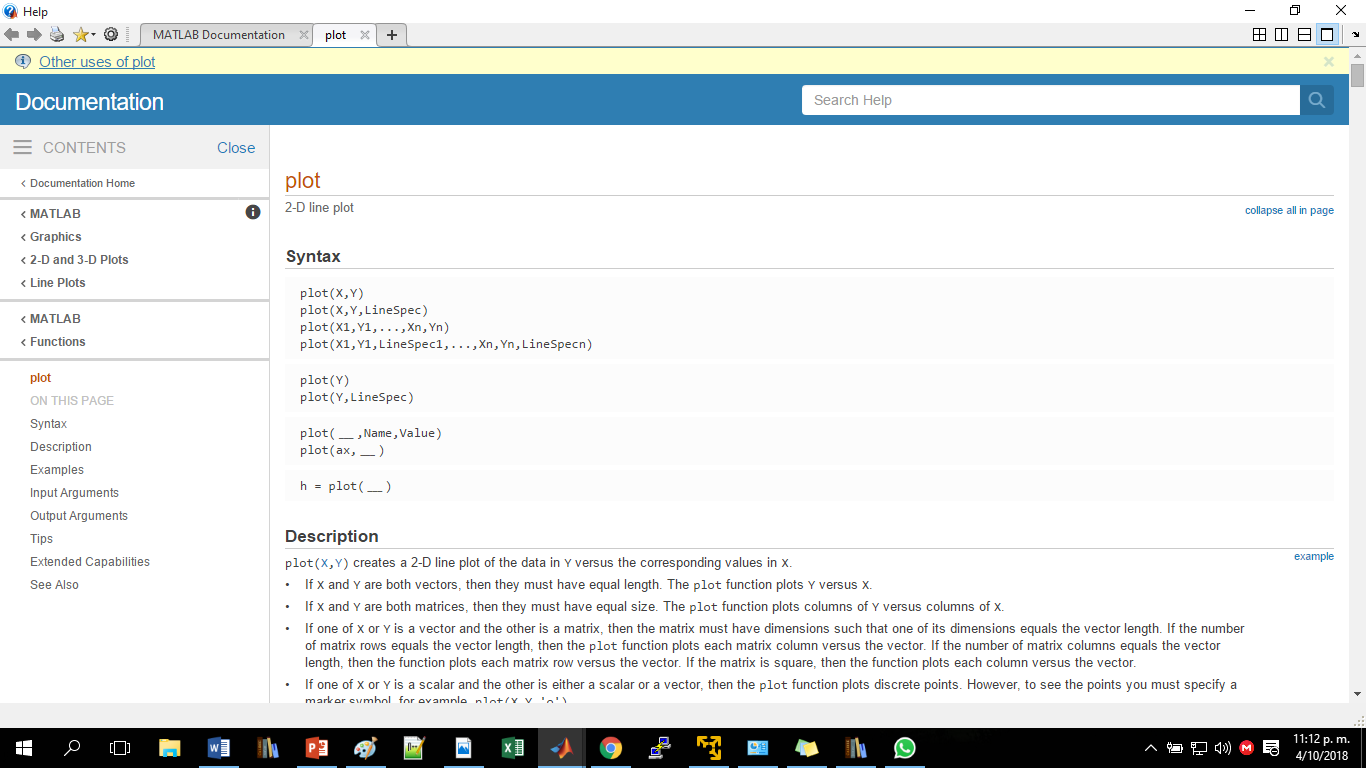Open volume control in system tray
The image size is (1366, 768).
(x=1222, y=748)
